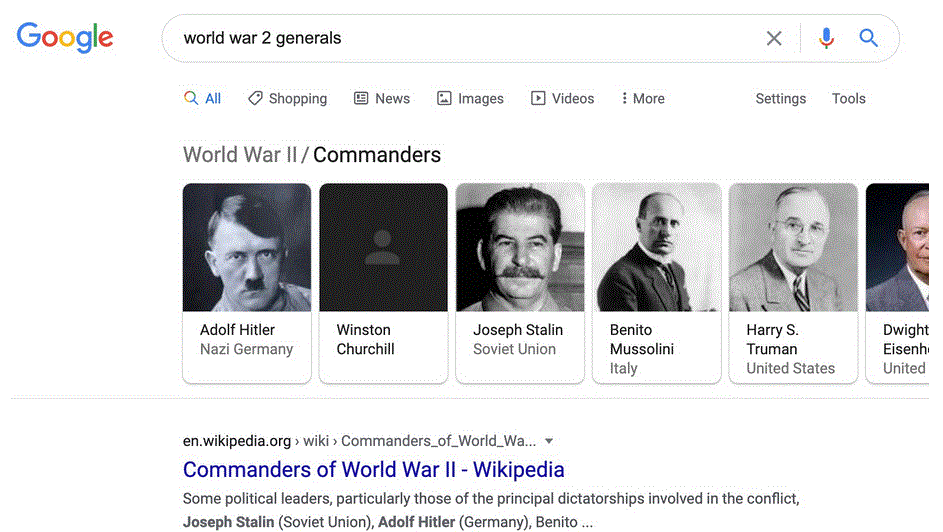Click the World War II breadcrumb link
This screenshot has width=943, height=532.
click(x=240, y=155)
